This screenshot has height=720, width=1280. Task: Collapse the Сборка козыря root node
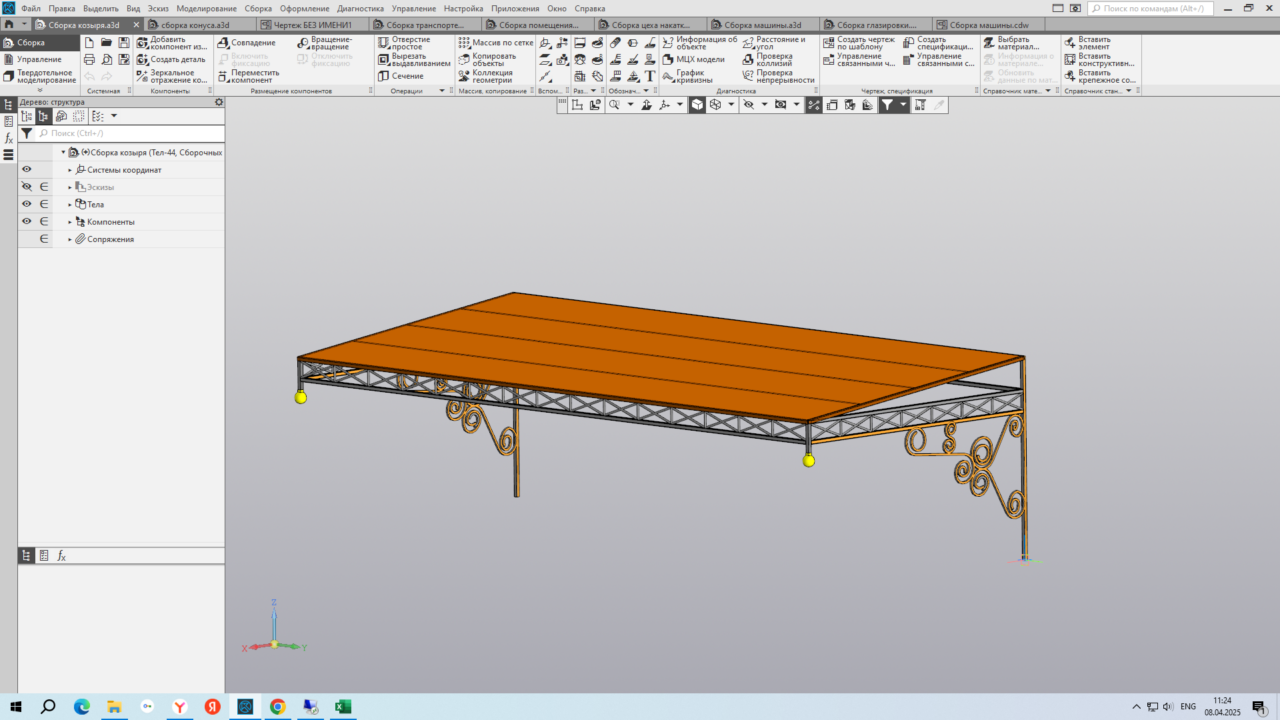(63, 152)
